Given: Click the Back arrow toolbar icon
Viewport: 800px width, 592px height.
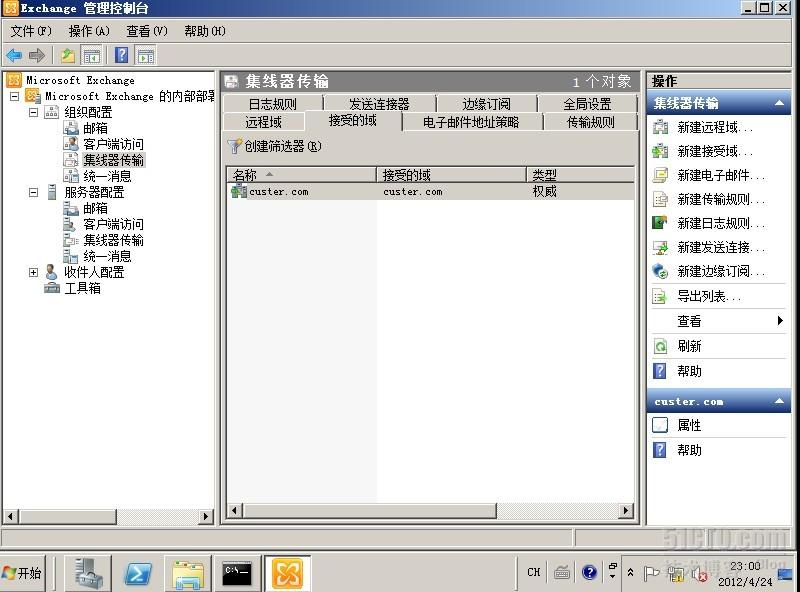Looking at the screenshot, I should [x=14, y=55].
